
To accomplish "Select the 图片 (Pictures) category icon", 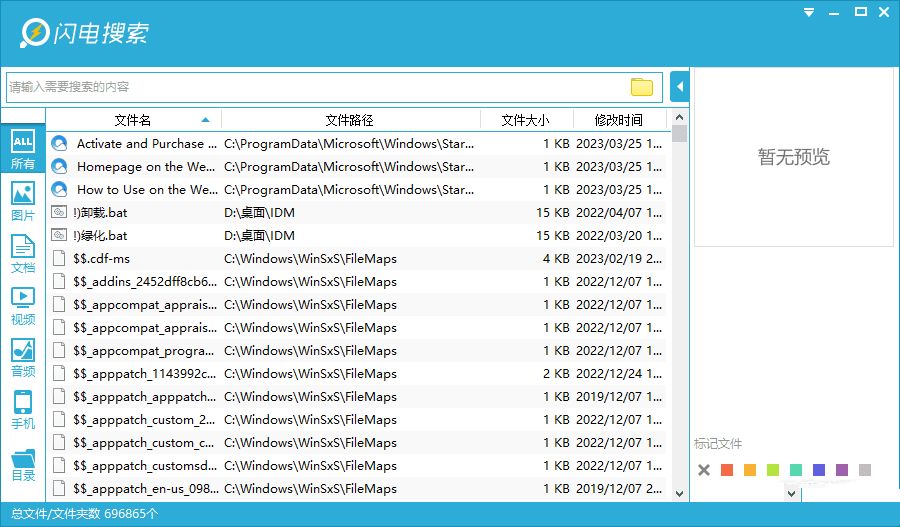I will [x=22, y=200].
